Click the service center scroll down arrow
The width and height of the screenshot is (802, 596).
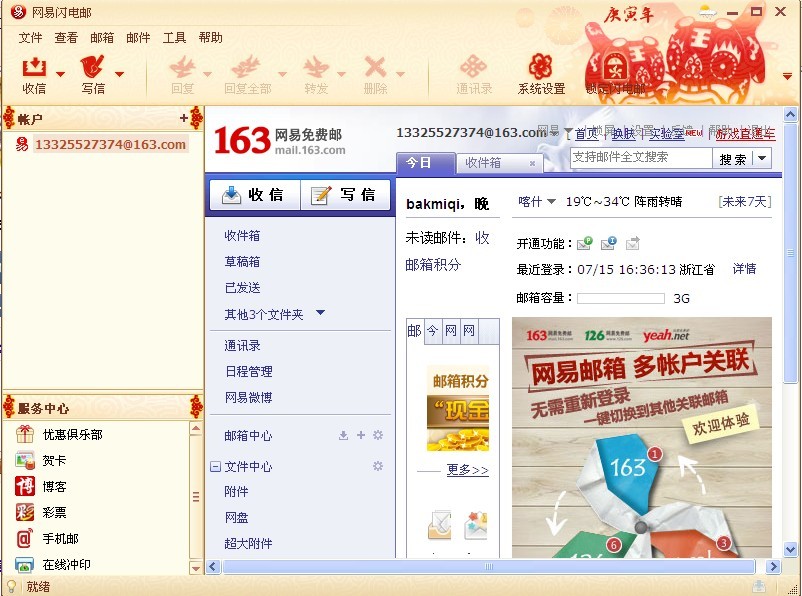coord(196,567)
